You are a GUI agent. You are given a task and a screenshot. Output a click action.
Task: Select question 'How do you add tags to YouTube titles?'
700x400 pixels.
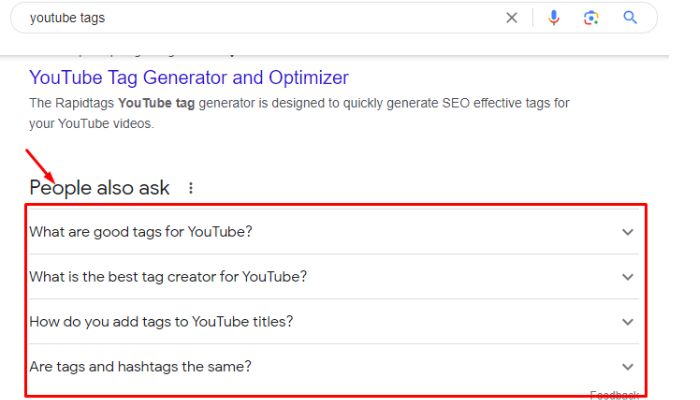(161, 322)
